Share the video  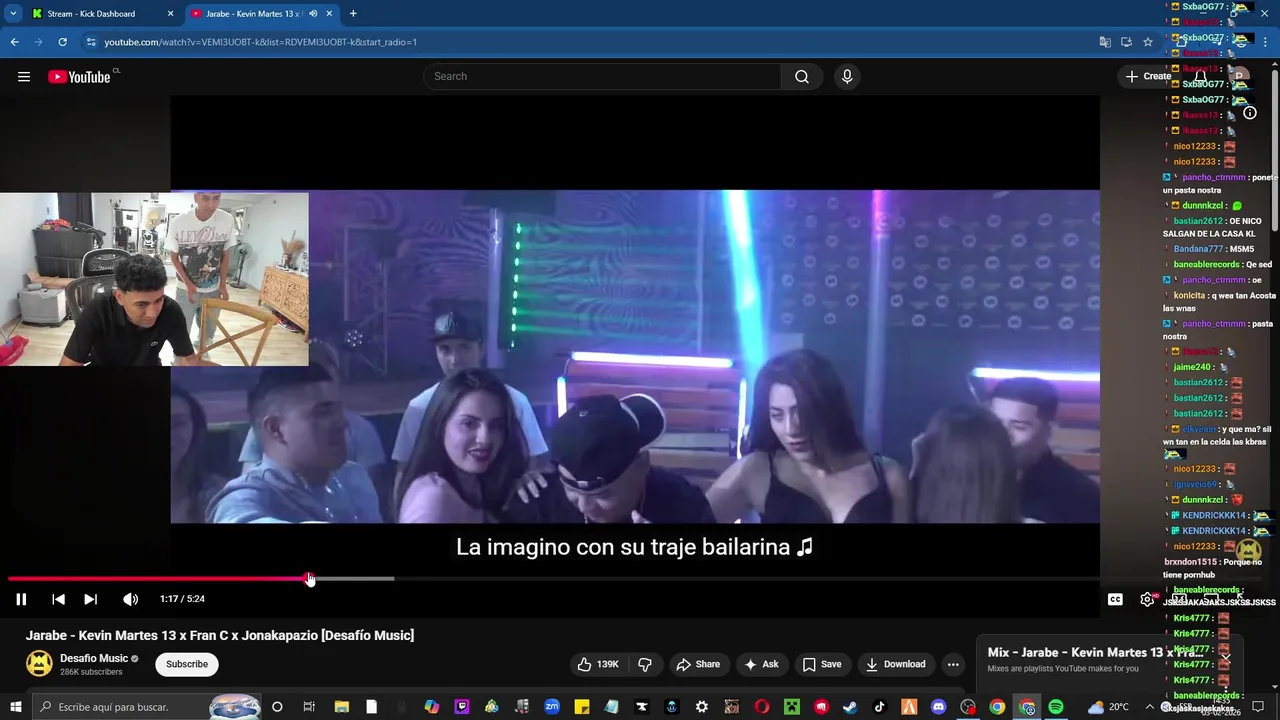[698, 664]
